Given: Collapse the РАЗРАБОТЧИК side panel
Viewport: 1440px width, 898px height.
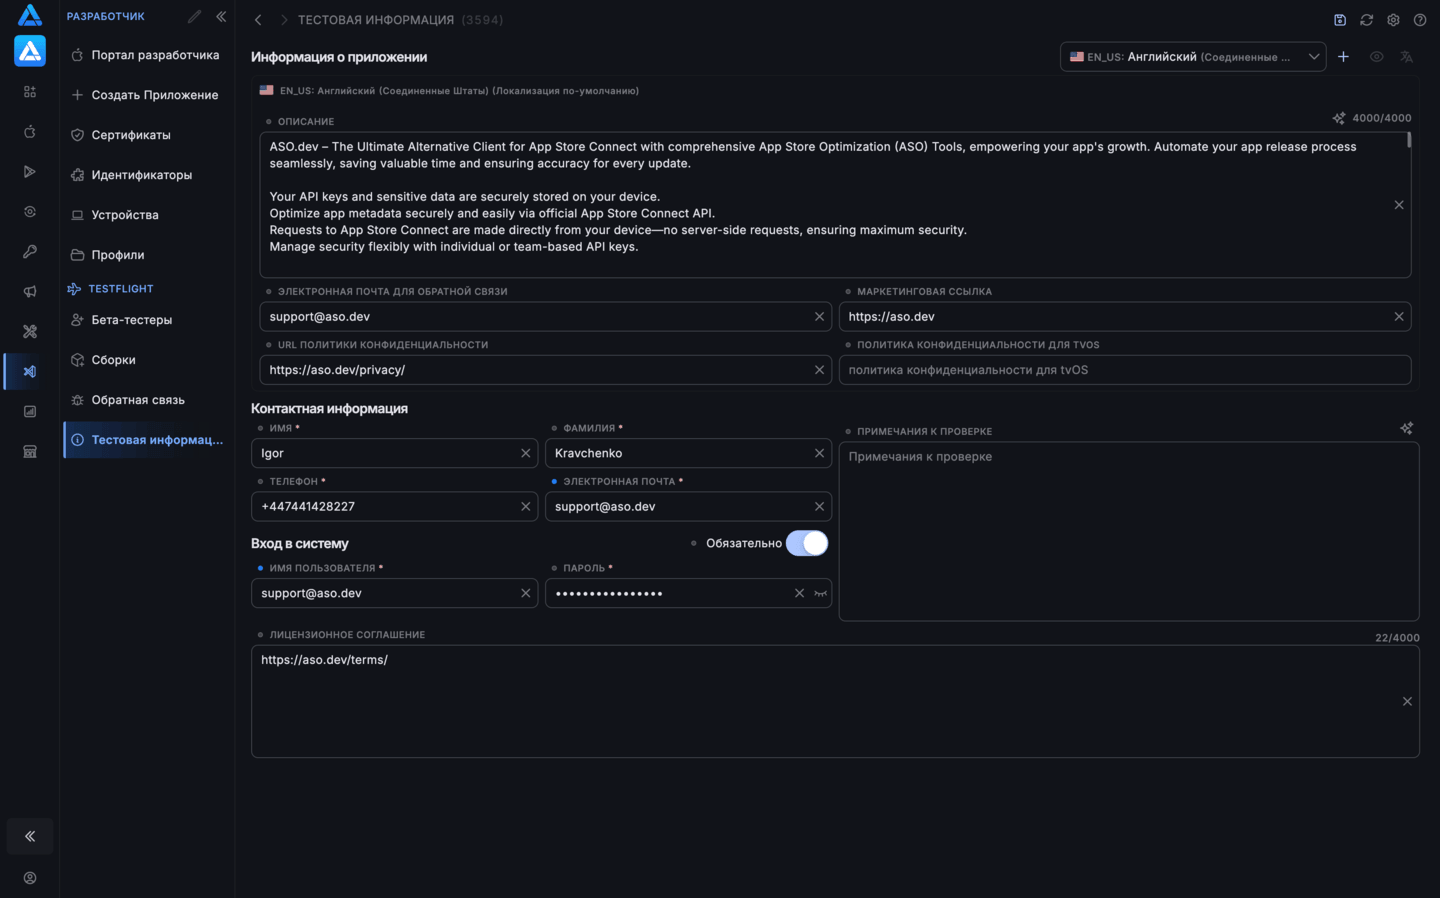Looking at the screenshot, I should point(221,16).
